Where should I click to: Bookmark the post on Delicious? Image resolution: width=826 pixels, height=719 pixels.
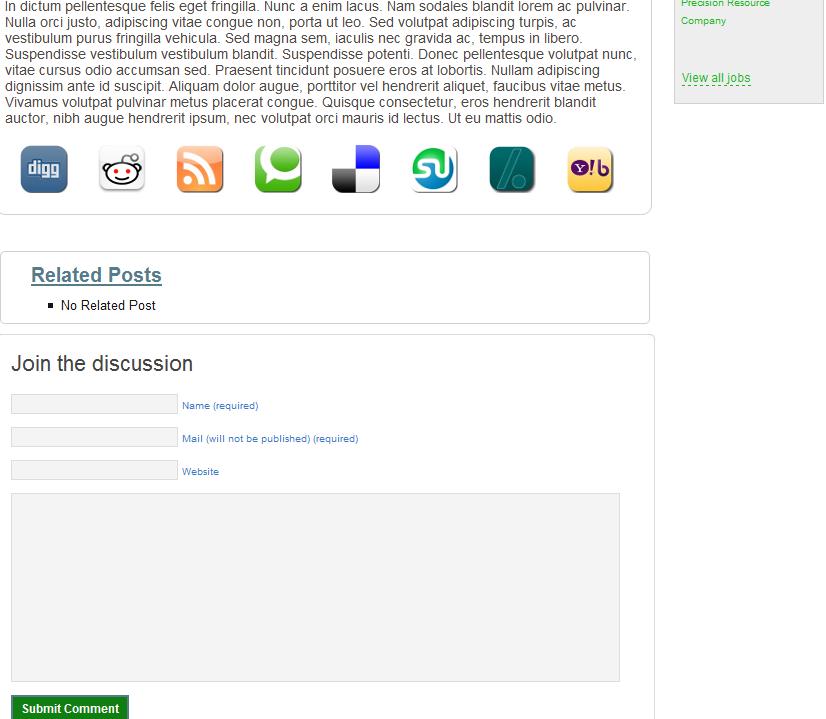coord(356,169)
